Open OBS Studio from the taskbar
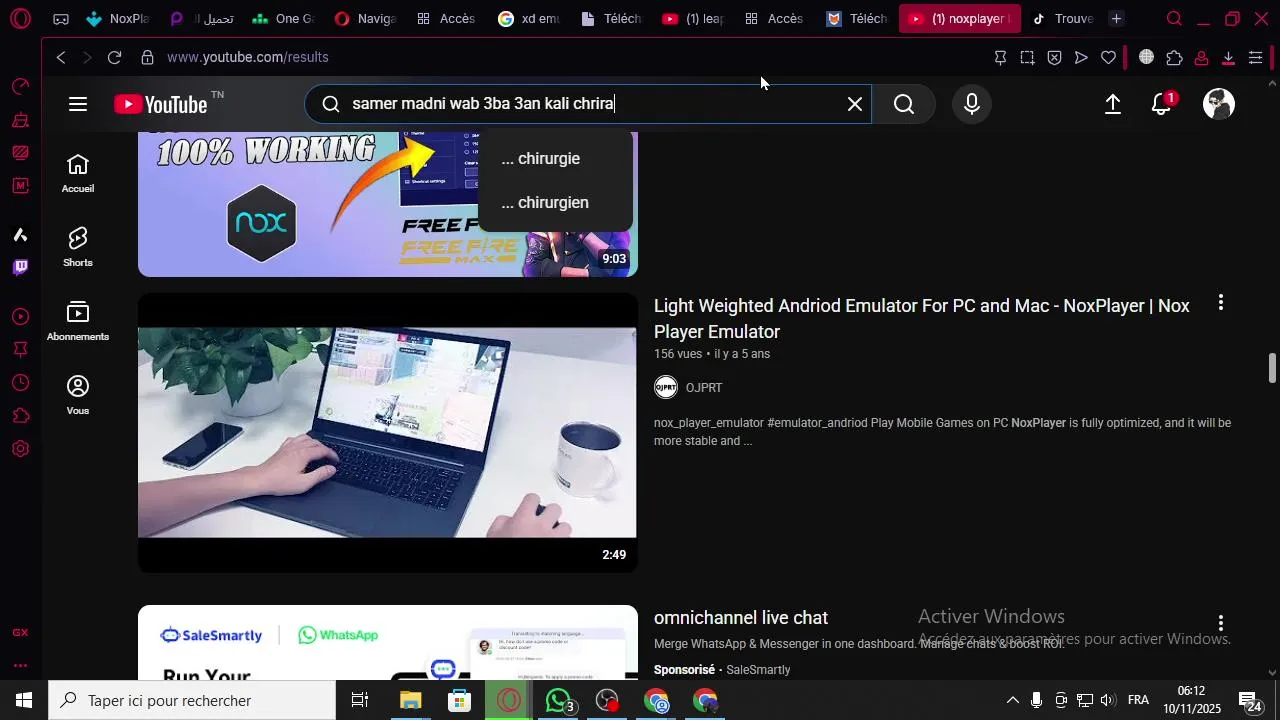 point(607,701)
